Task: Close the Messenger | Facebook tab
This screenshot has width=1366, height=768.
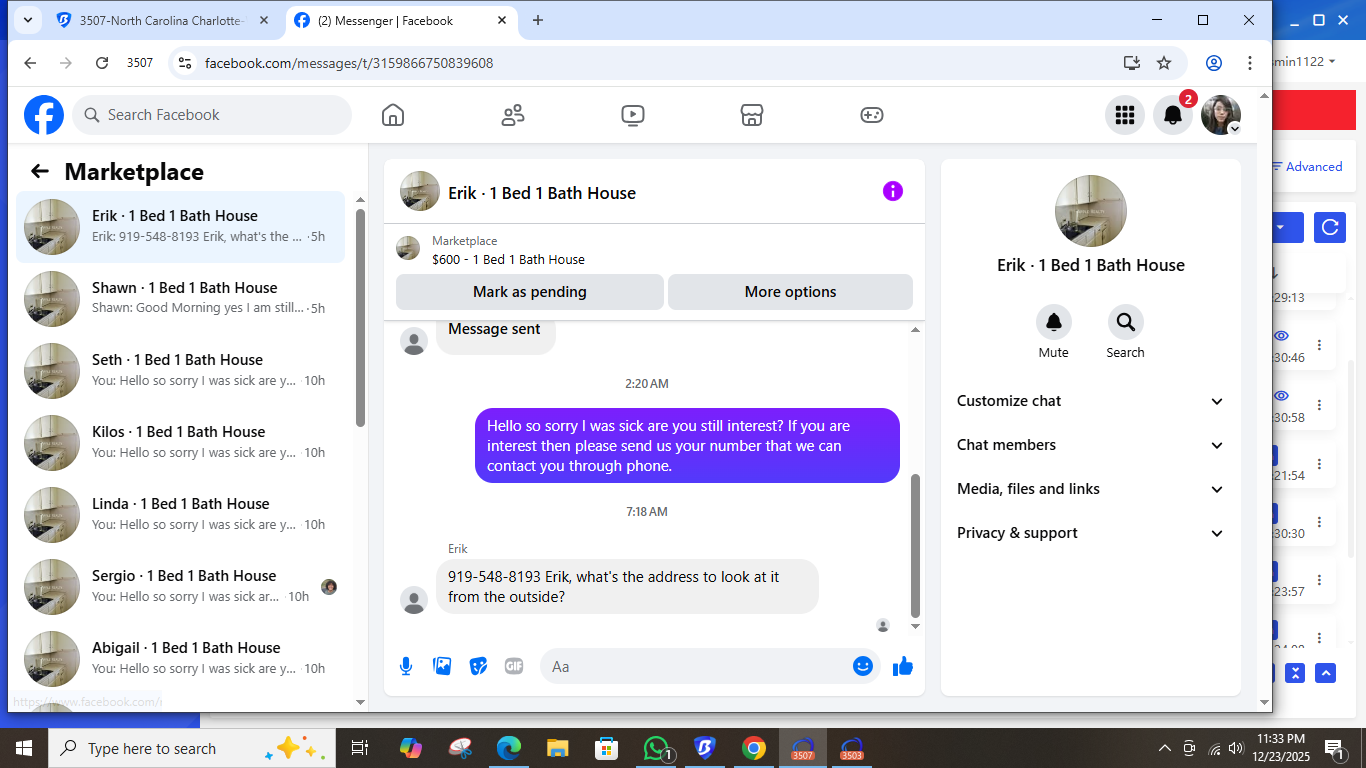Action: [501, 20]
